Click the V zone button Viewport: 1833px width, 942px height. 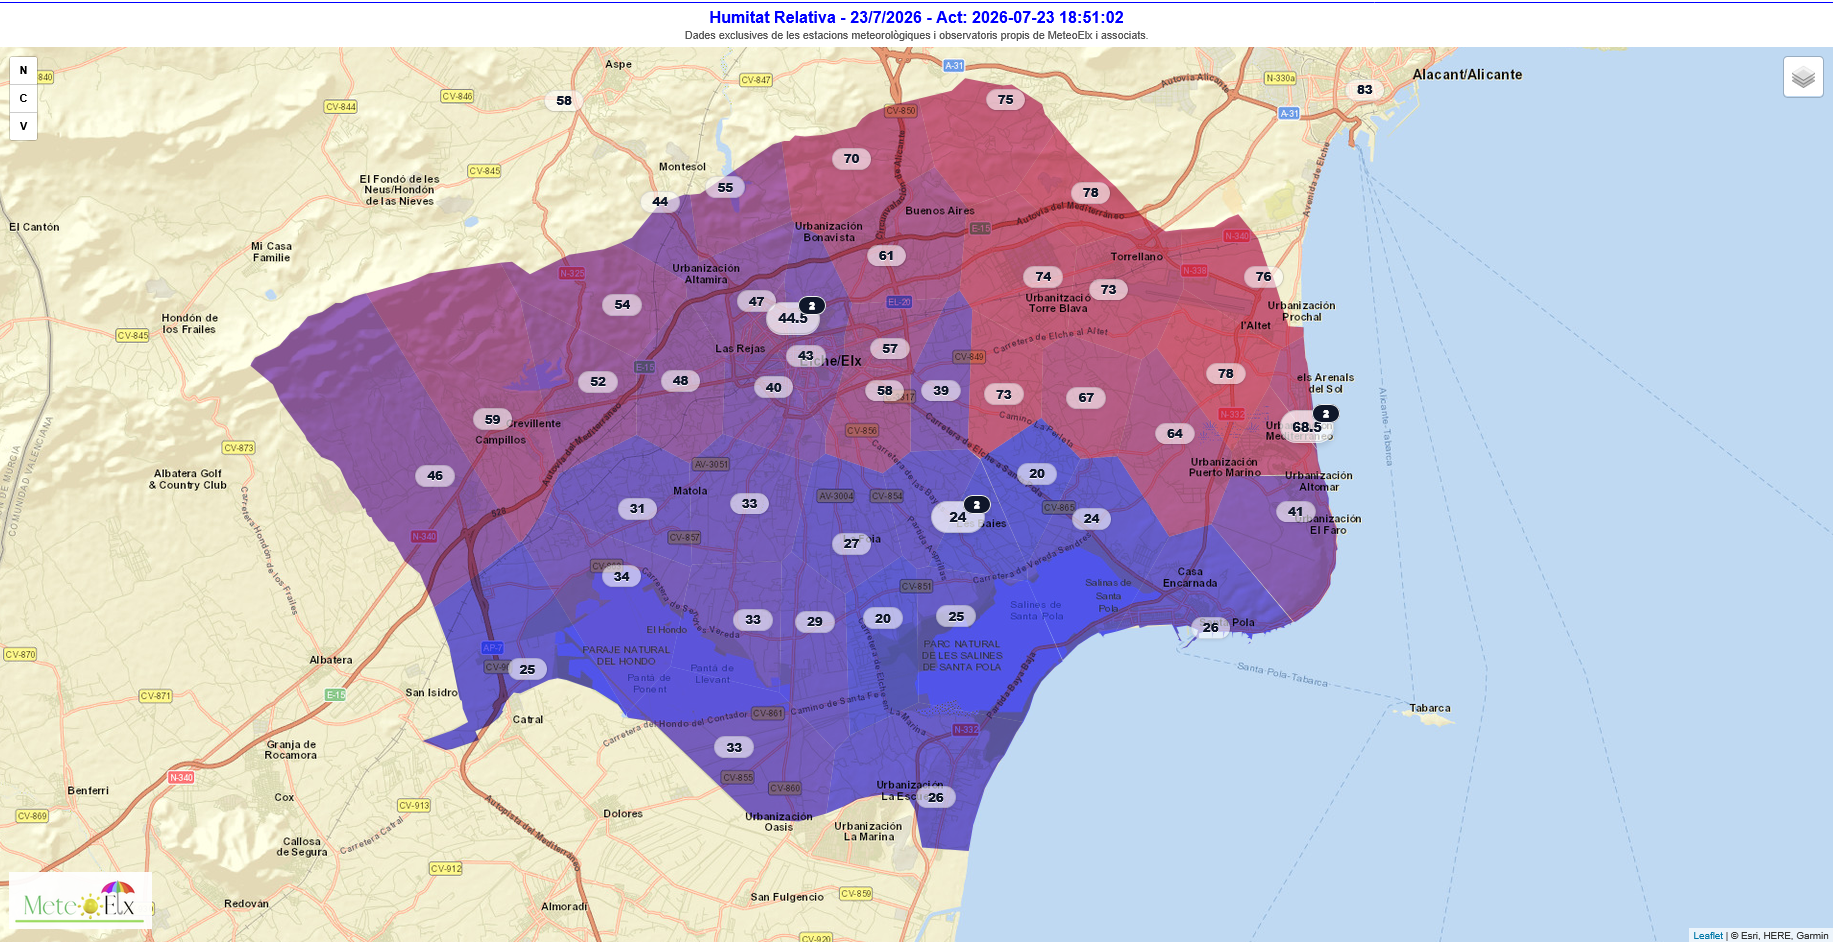(23, 126)
